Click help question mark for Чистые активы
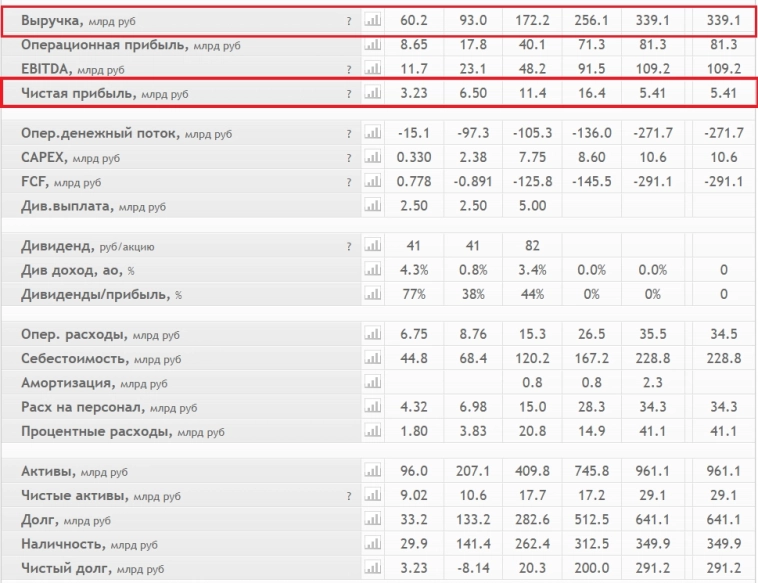 (x=349, y=496)
